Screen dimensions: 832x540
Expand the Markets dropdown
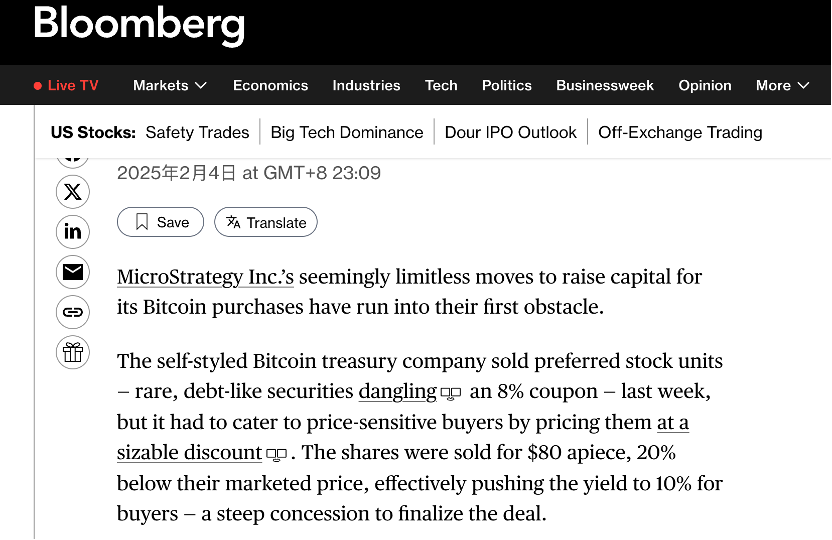pos(170,85)
